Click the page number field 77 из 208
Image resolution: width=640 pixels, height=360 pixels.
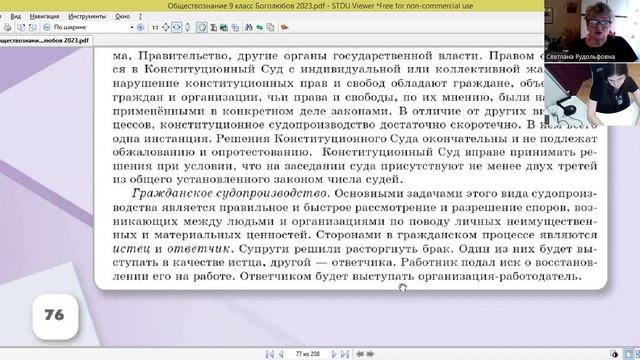[307, 354]
